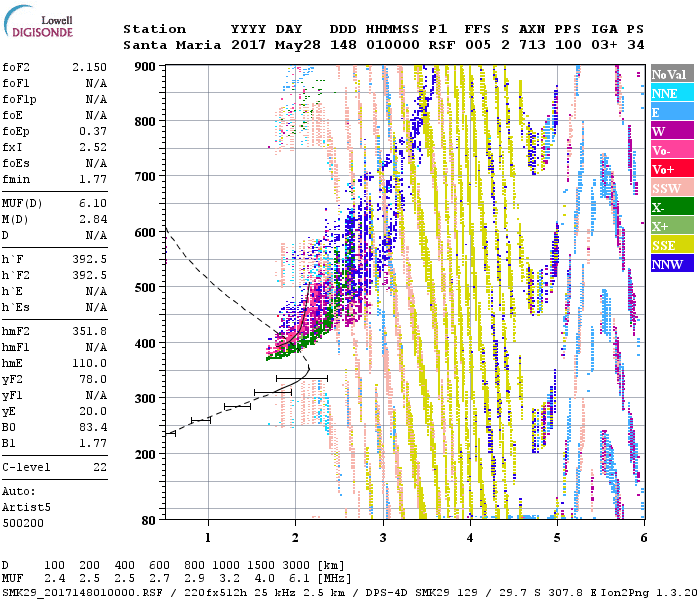Click the MUF 6.1 value for 3000 km
Viewport: 700px width, 600px height.
299,579
